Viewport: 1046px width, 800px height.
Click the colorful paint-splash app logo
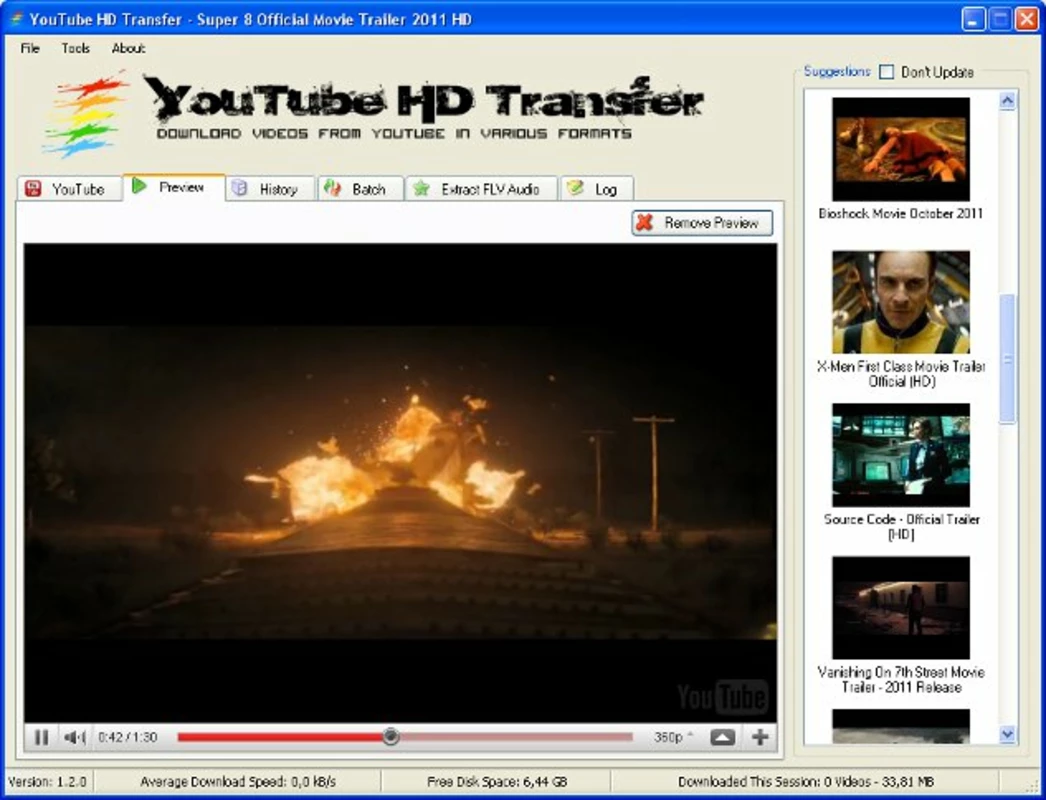[85, 114]
